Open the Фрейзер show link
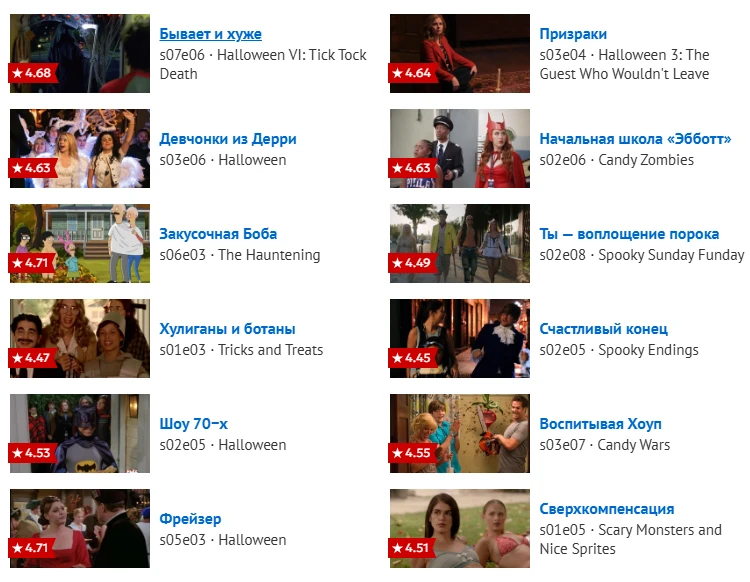The image size is (750, 582). (x=190, y=519)
